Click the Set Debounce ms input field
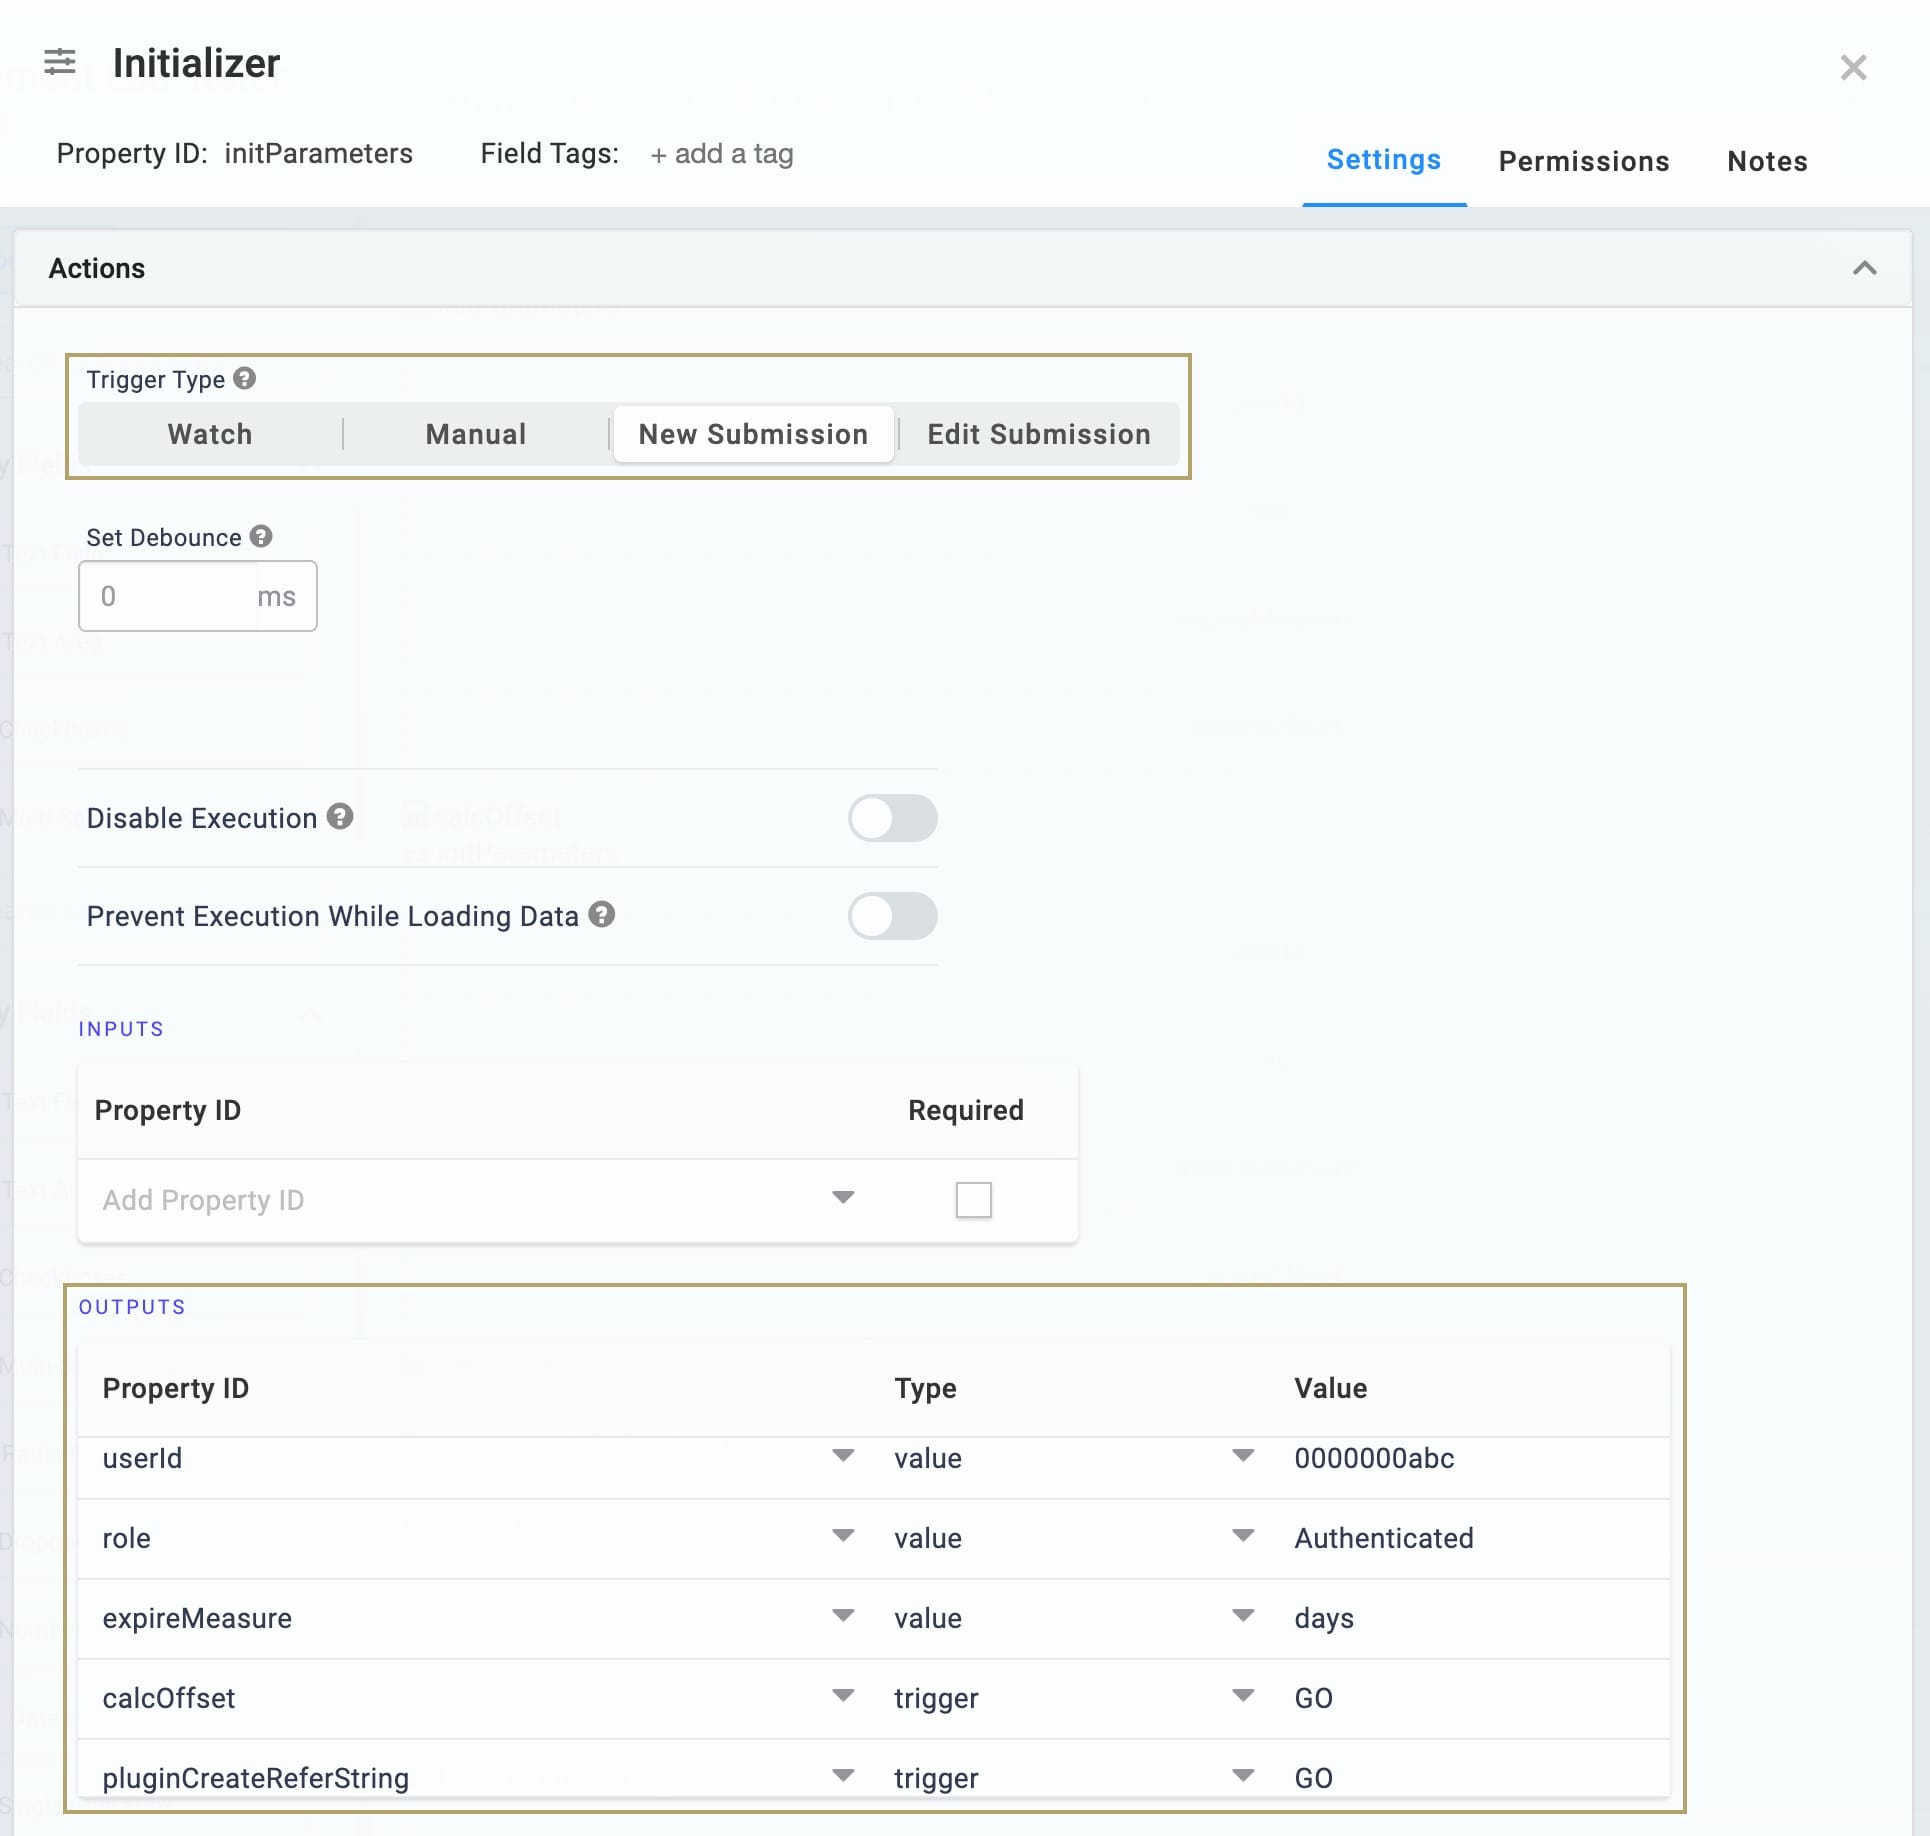The image size is (1930, 1836). [x=198, y=596]
